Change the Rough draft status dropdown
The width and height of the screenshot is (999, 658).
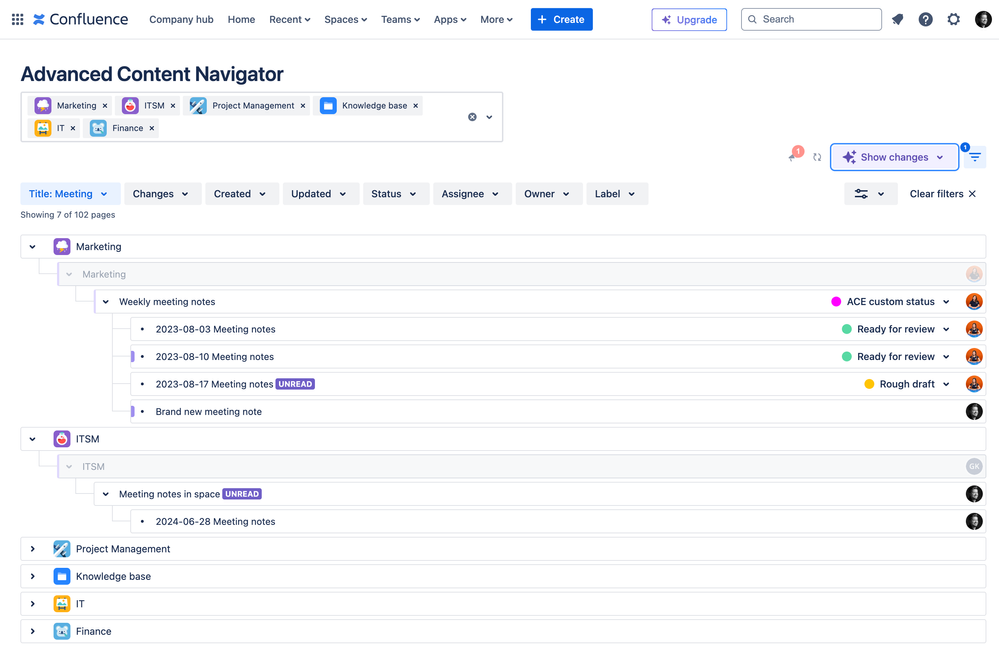[x=907, y=384]
